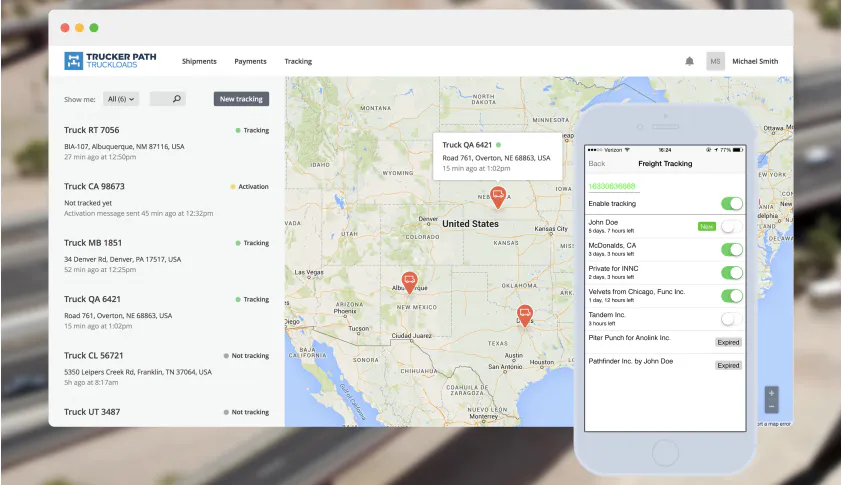Toggle John Doe tracking switch
This screenshot has height=485, width=842.
click(731, 227)
